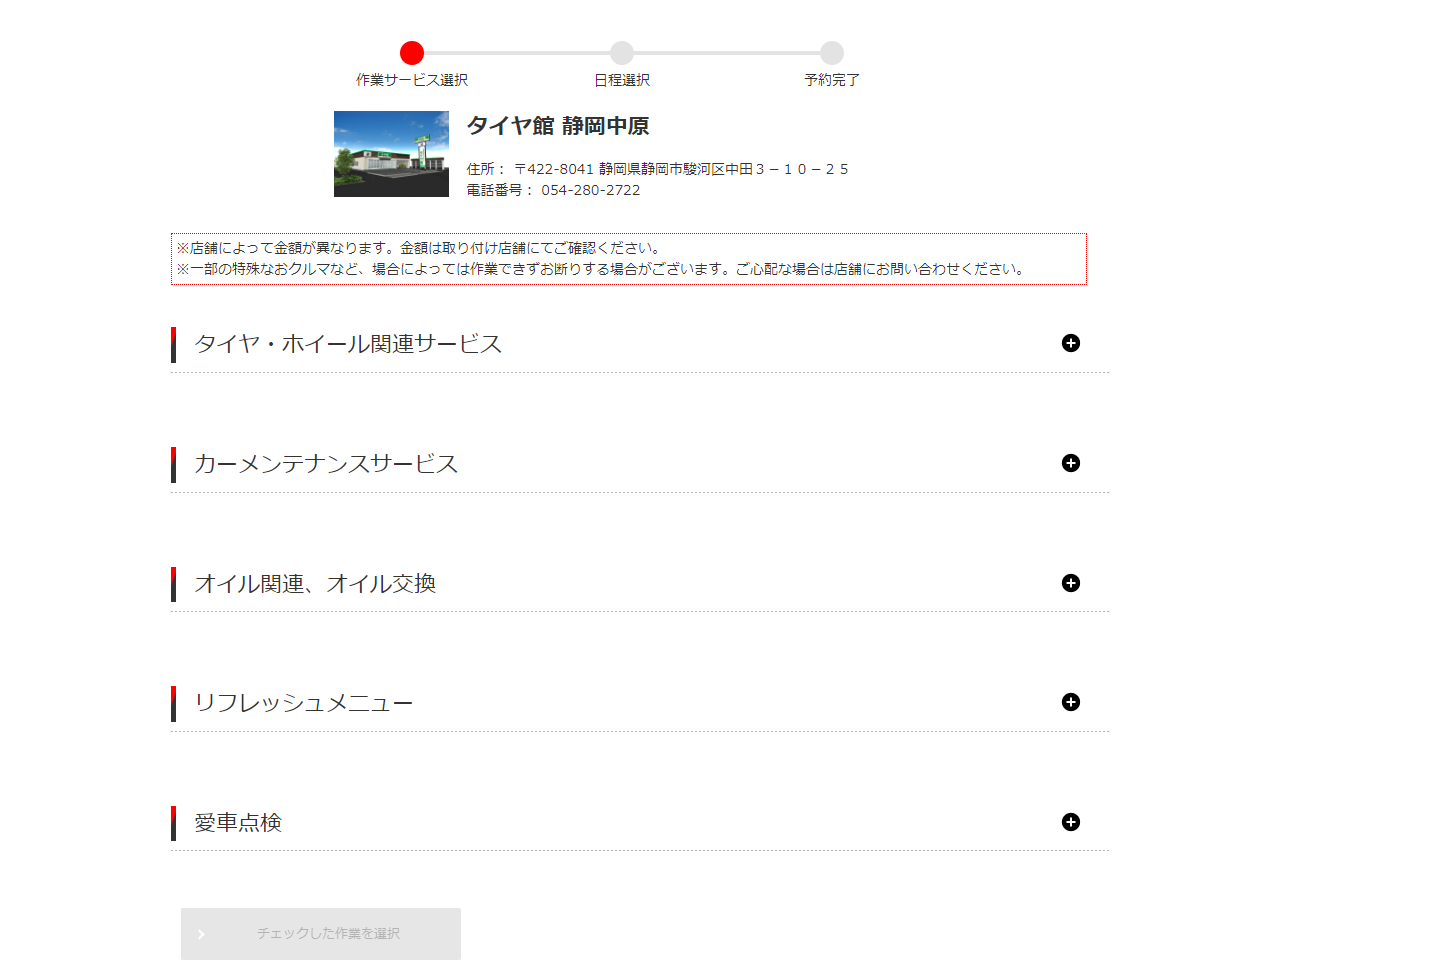Expand the タイヤ・ホイール関連サービス heading
The width and height of the screenshot is (1443, 968).
[x=348, y=344]
